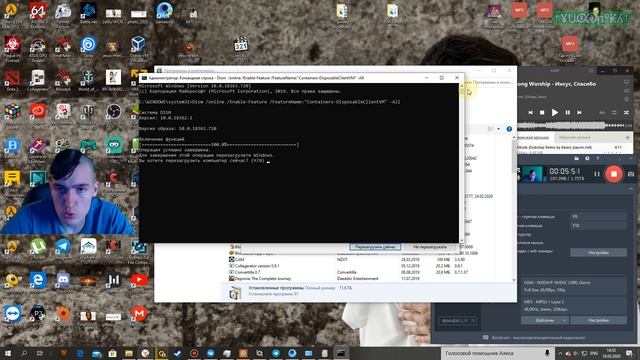Select the Discord desktop icon
640x360 pixels.
pos(63,282)
